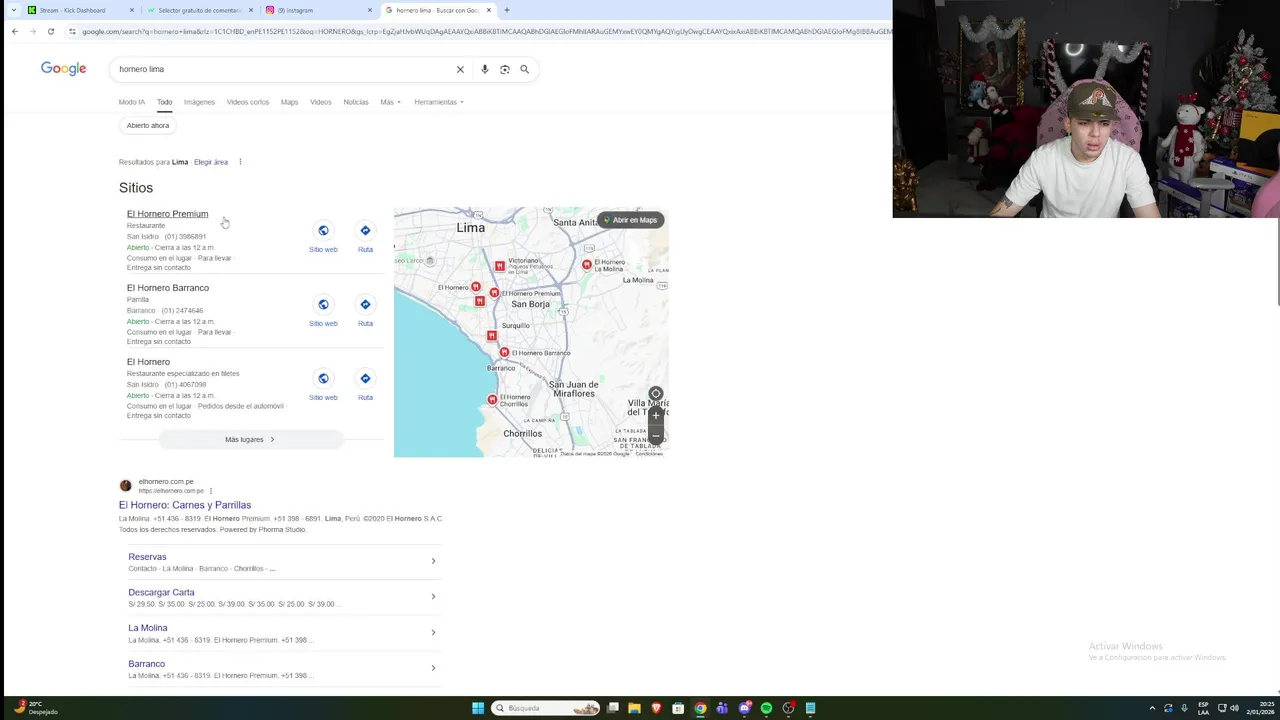This screenshot has height=720, width=1280.
Task: Close the hornero lima browser tab
Action: (x=489, y=10)
